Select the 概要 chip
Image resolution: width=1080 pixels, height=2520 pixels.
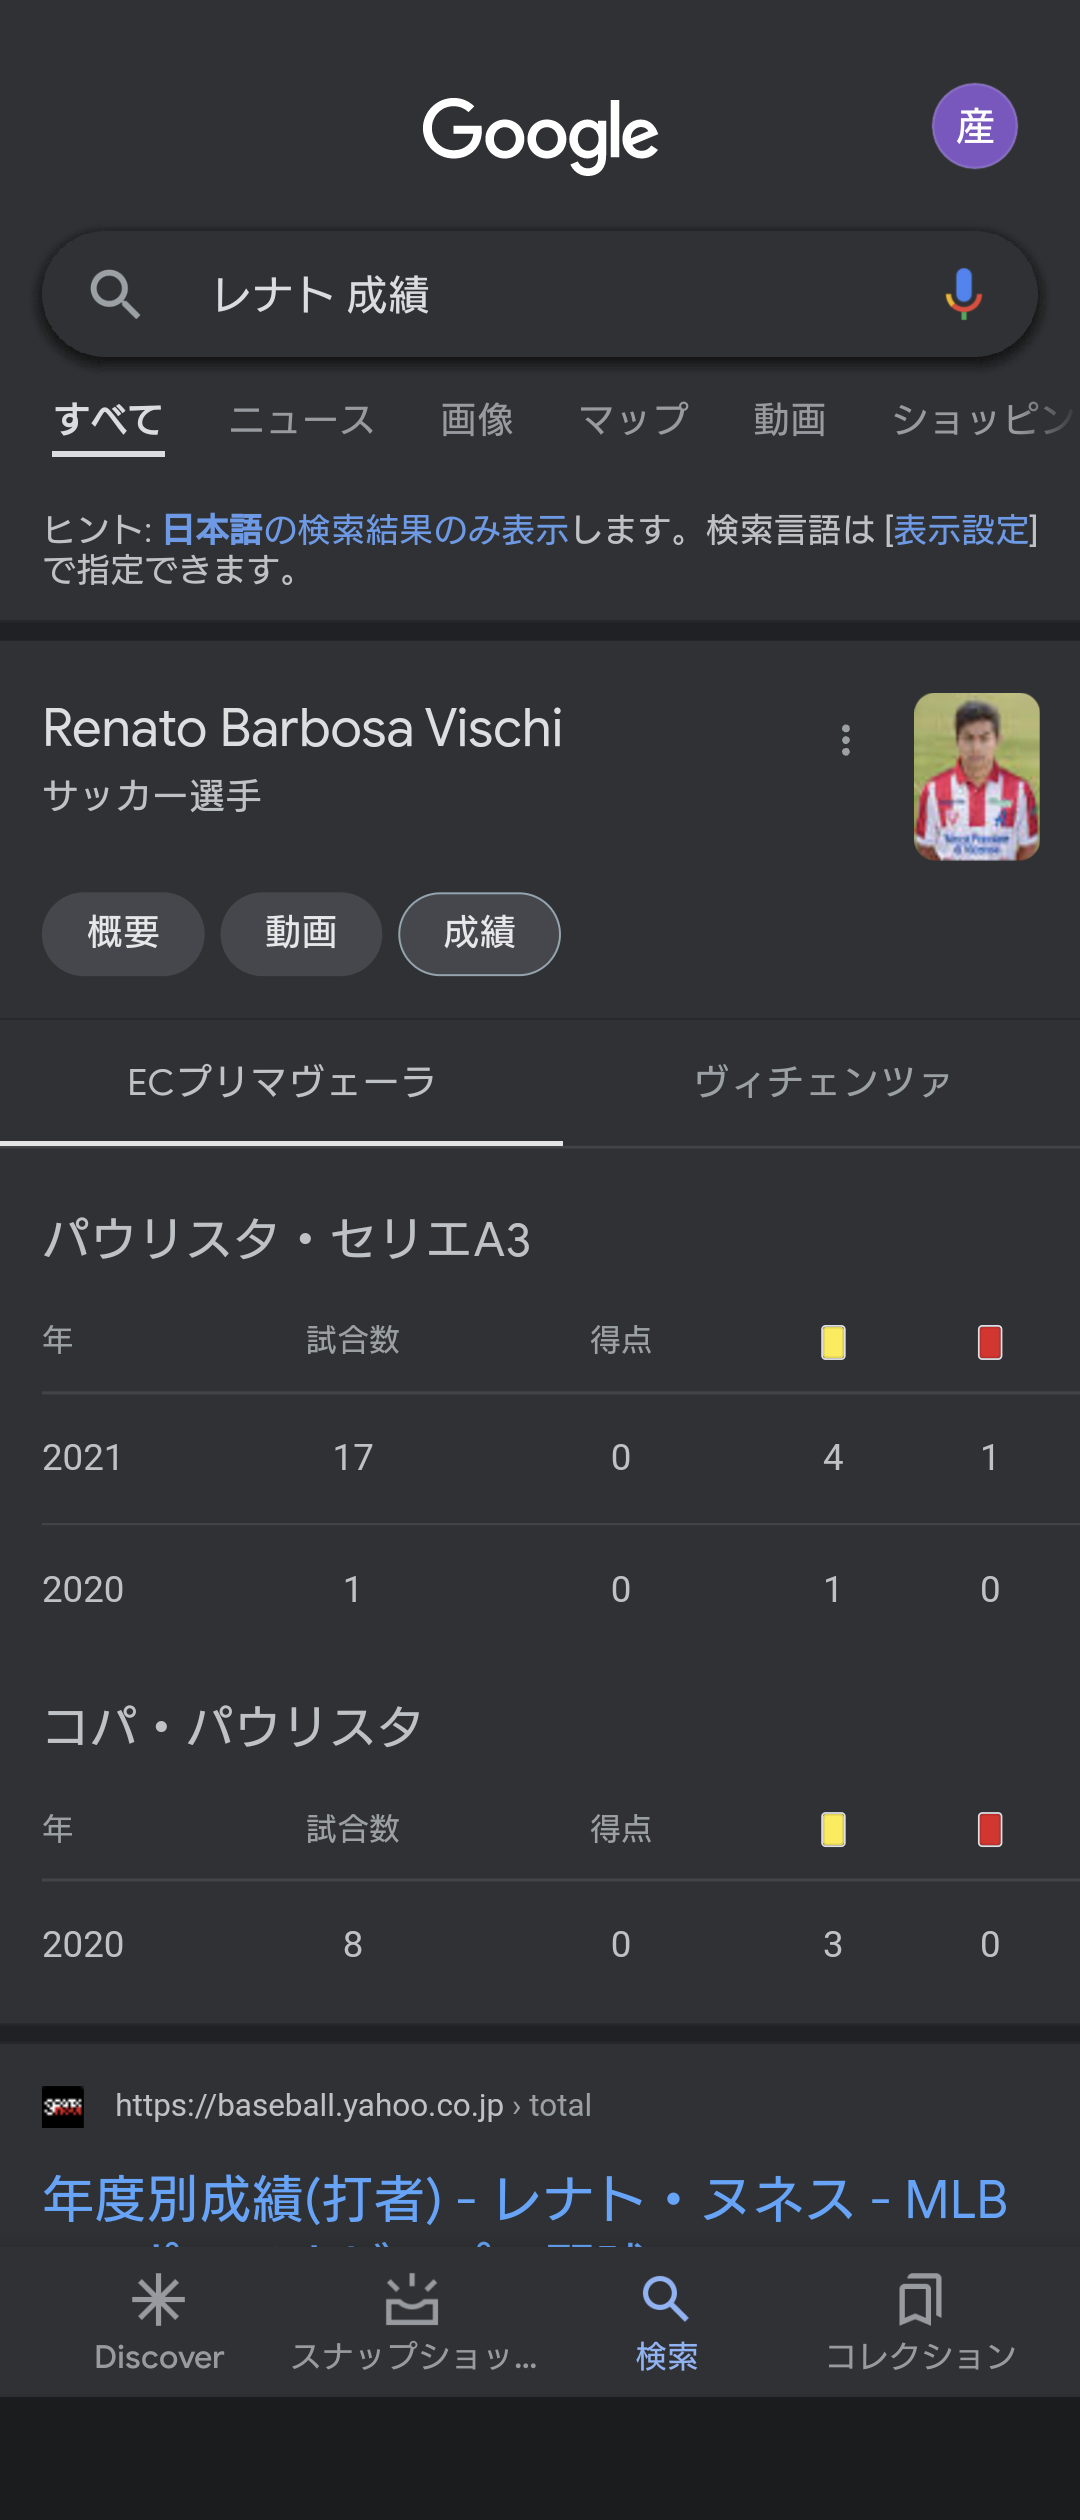[123, 933]
